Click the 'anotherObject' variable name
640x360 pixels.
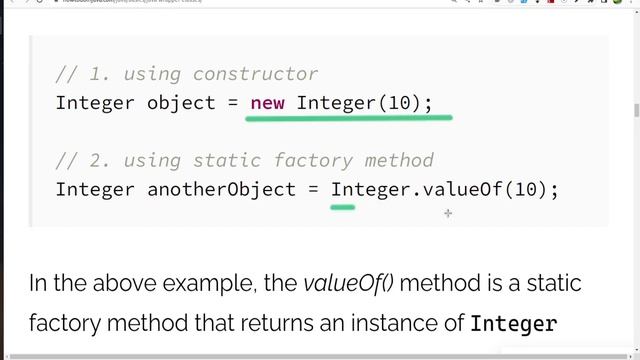221,190
